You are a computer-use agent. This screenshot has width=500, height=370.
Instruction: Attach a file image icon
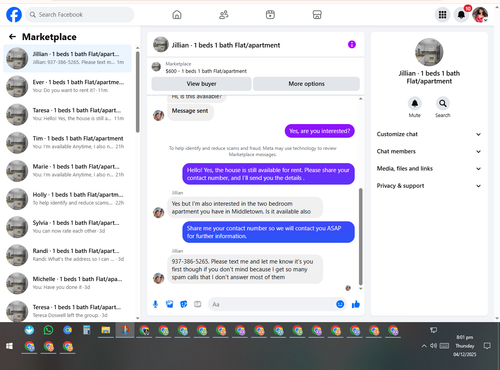click(x=170, y=304)
